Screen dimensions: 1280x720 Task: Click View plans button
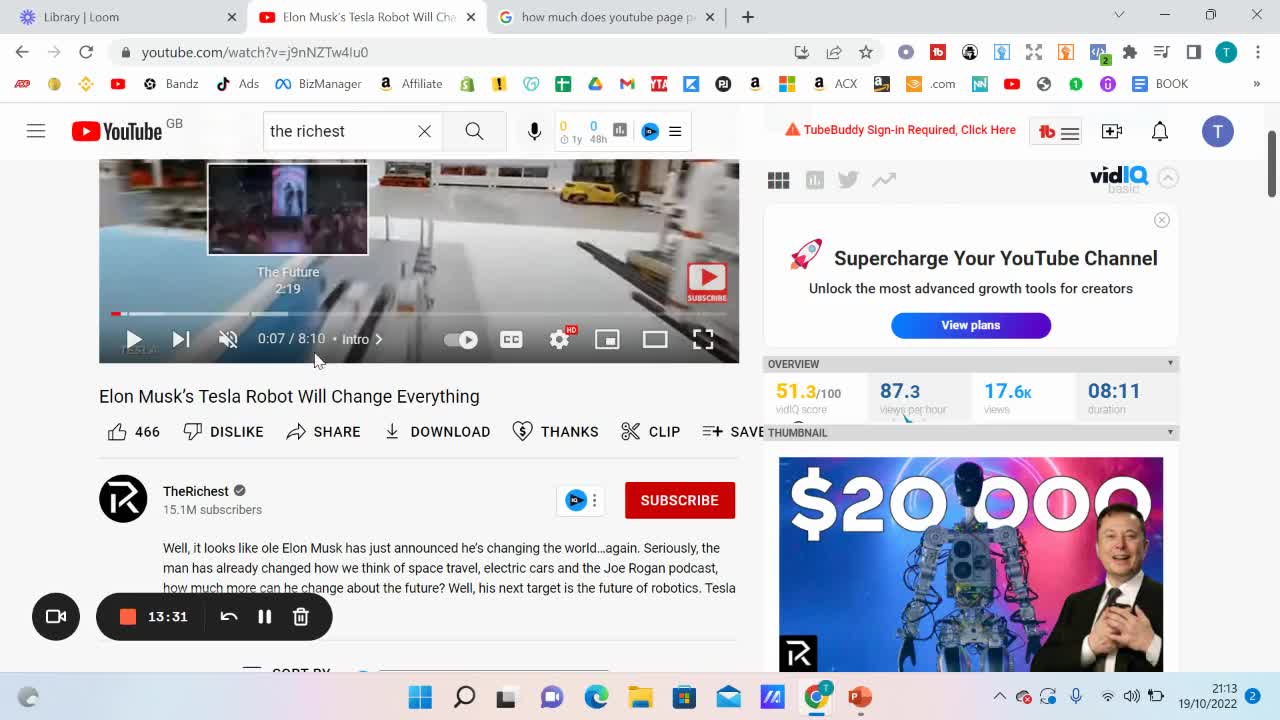point(971,325)
